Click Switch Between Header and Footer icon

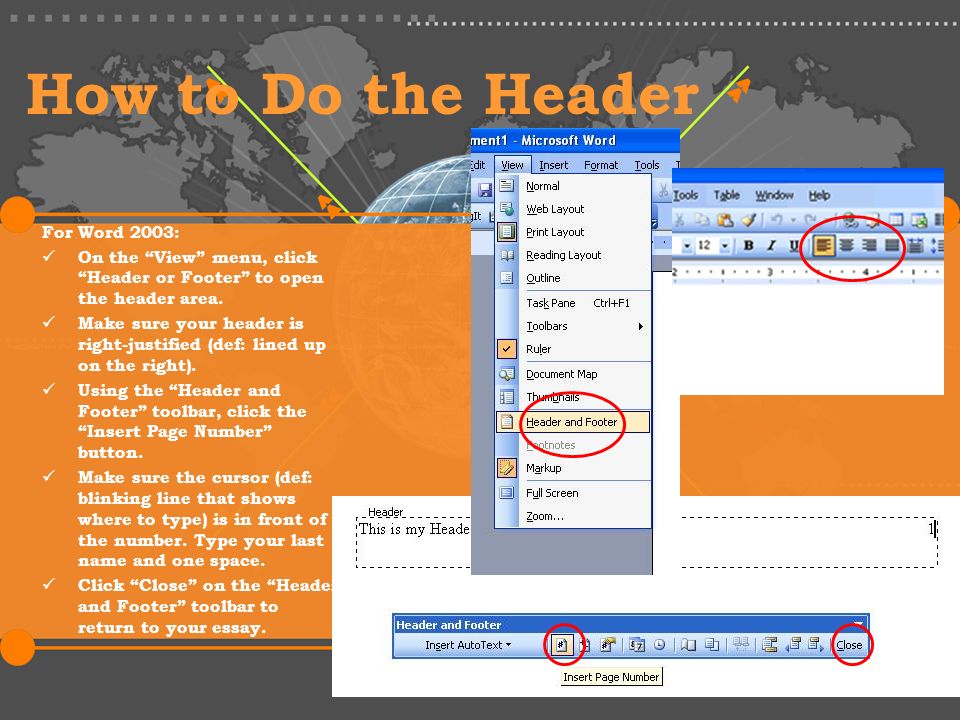point(770,645)
